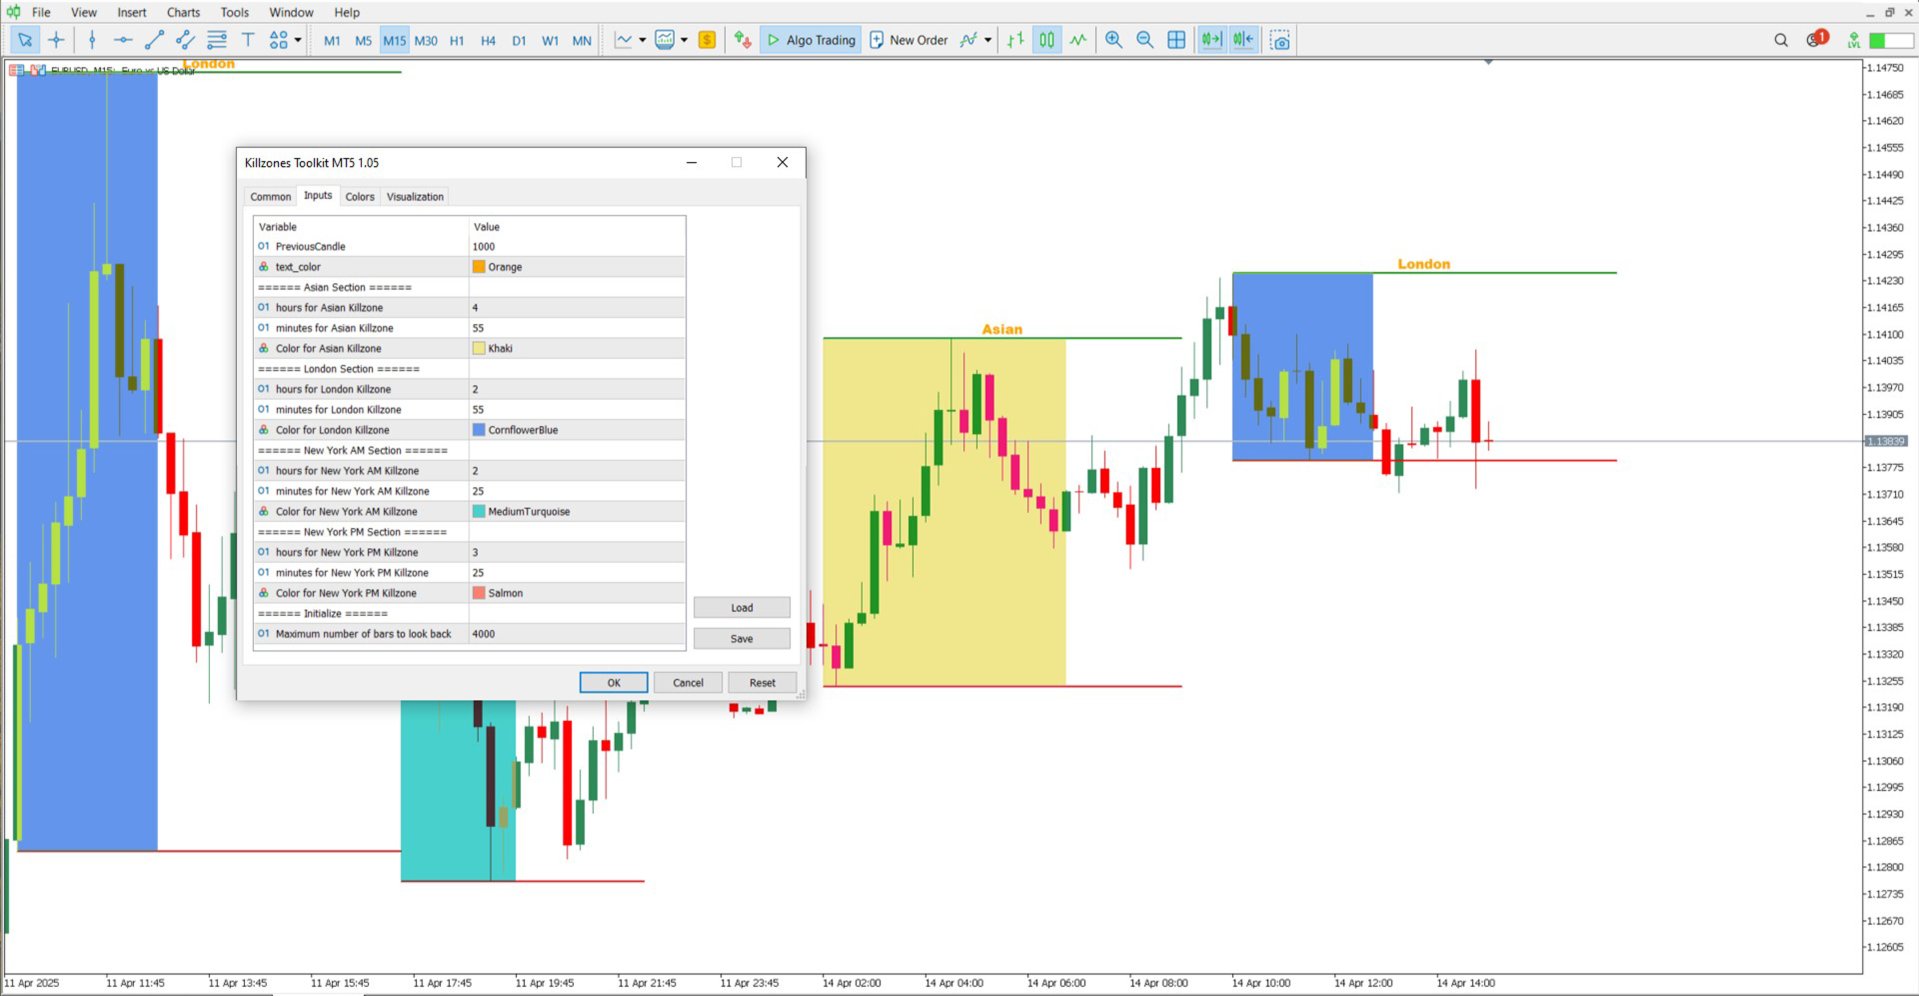This screenshot has height=996, width=1919.
Task: Switch to the Colors tab
Action: tap(360, 197)
